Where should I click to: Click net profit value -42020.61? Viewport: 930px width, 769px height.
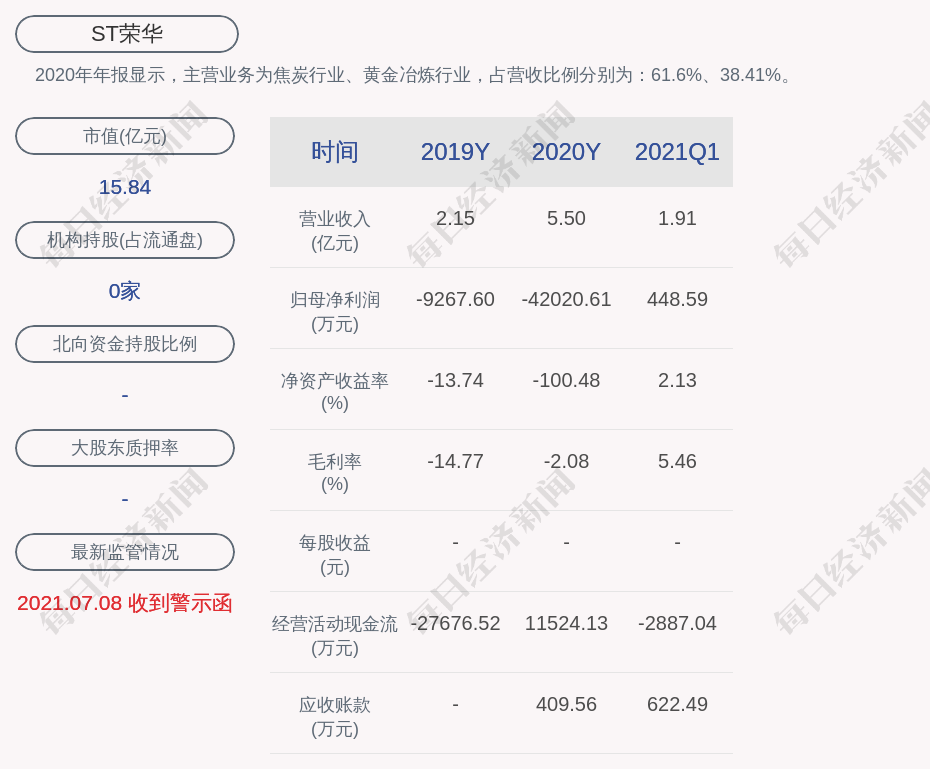pyautogui.click(x=566, y=299)
